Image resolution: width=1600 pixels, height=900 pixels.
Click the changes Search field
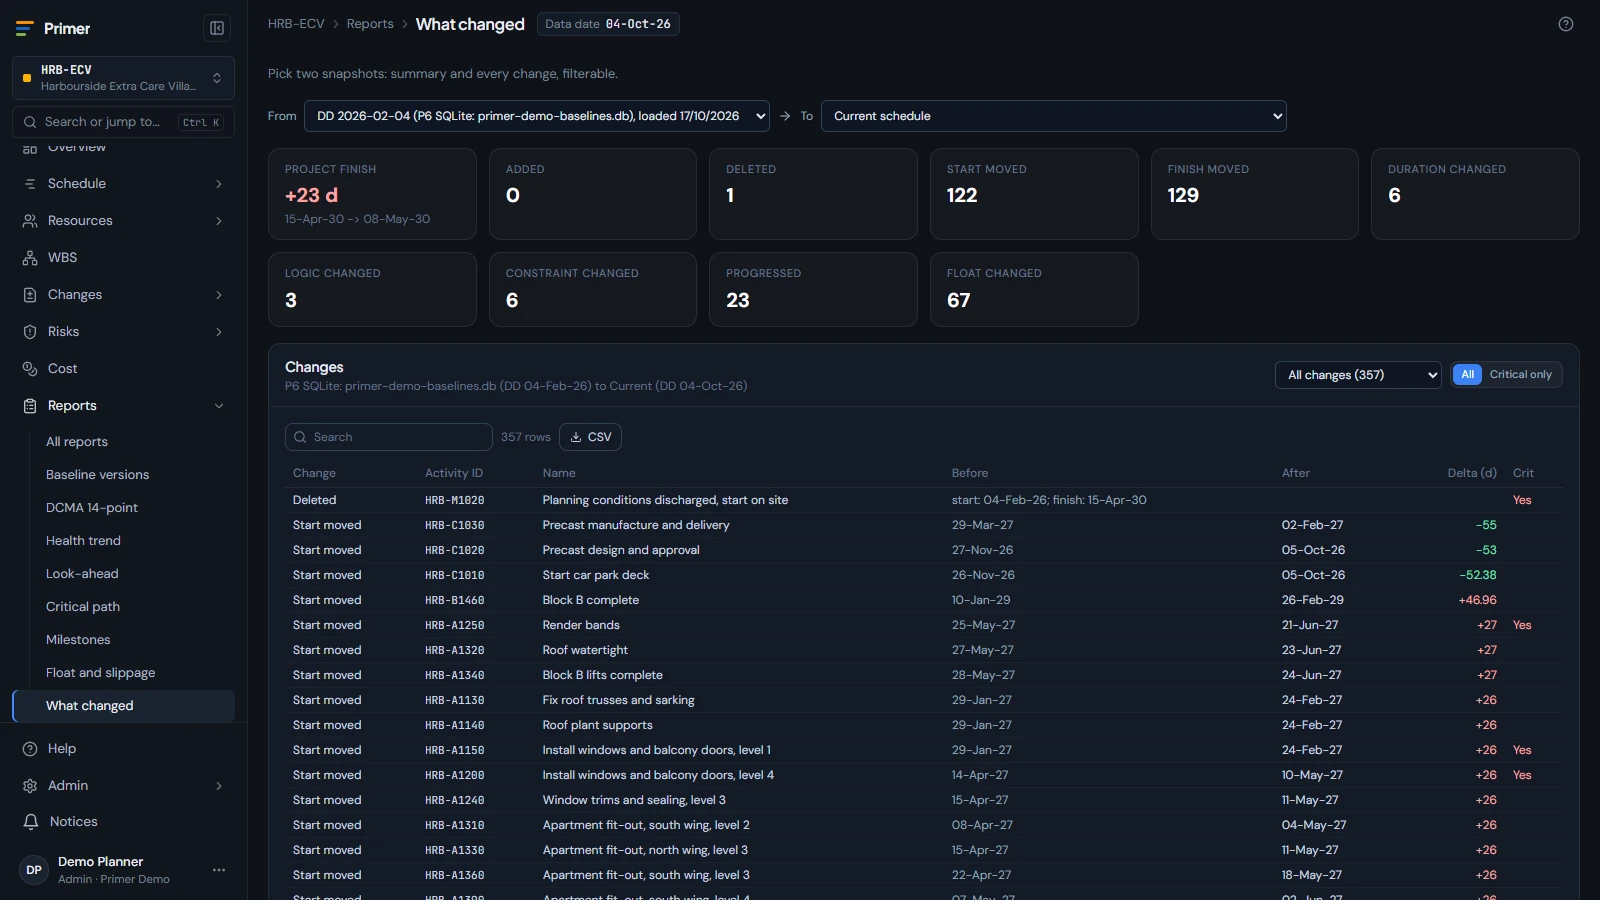[x=389, y=437]
